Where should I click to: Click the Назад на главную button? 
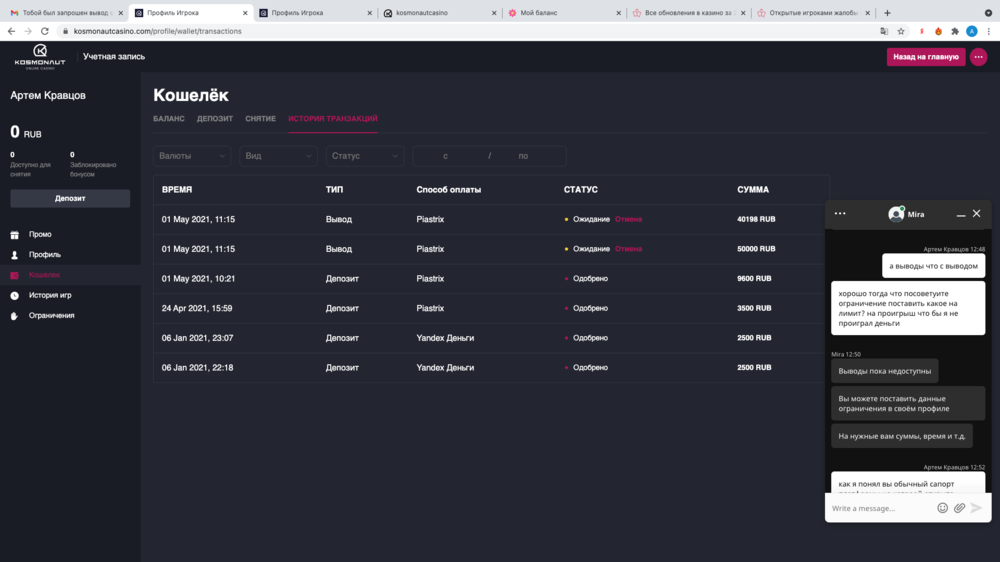[925, 57]
